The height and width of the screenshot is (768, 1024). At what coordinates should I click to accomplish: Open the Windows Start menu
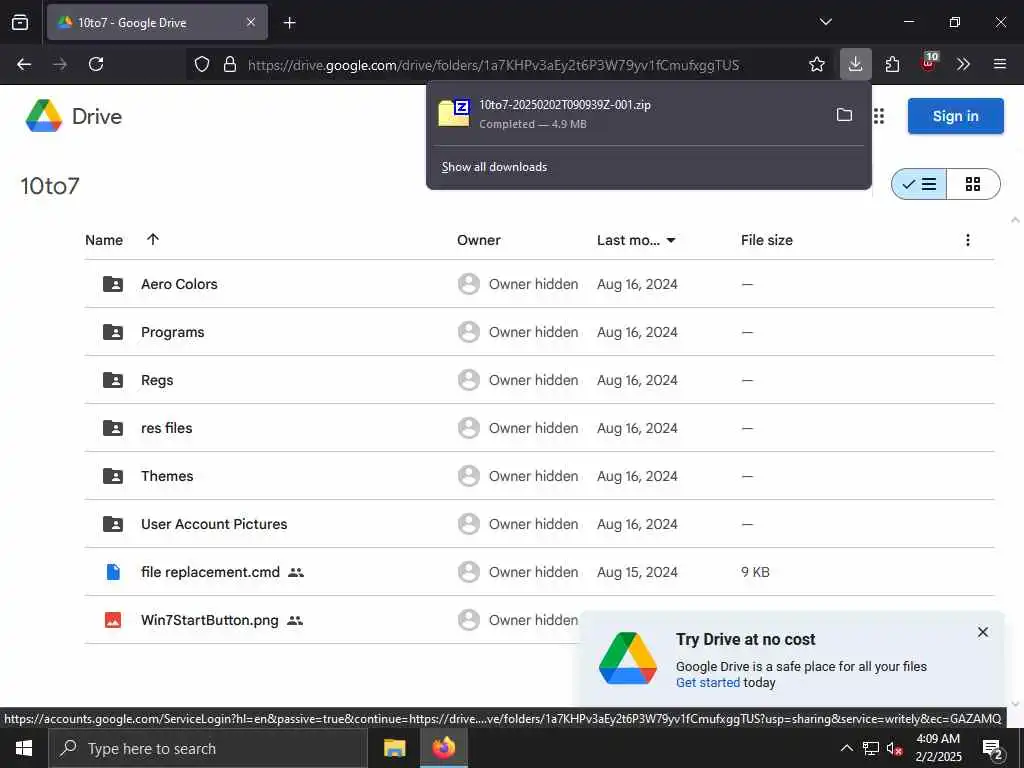pos(24,748)
